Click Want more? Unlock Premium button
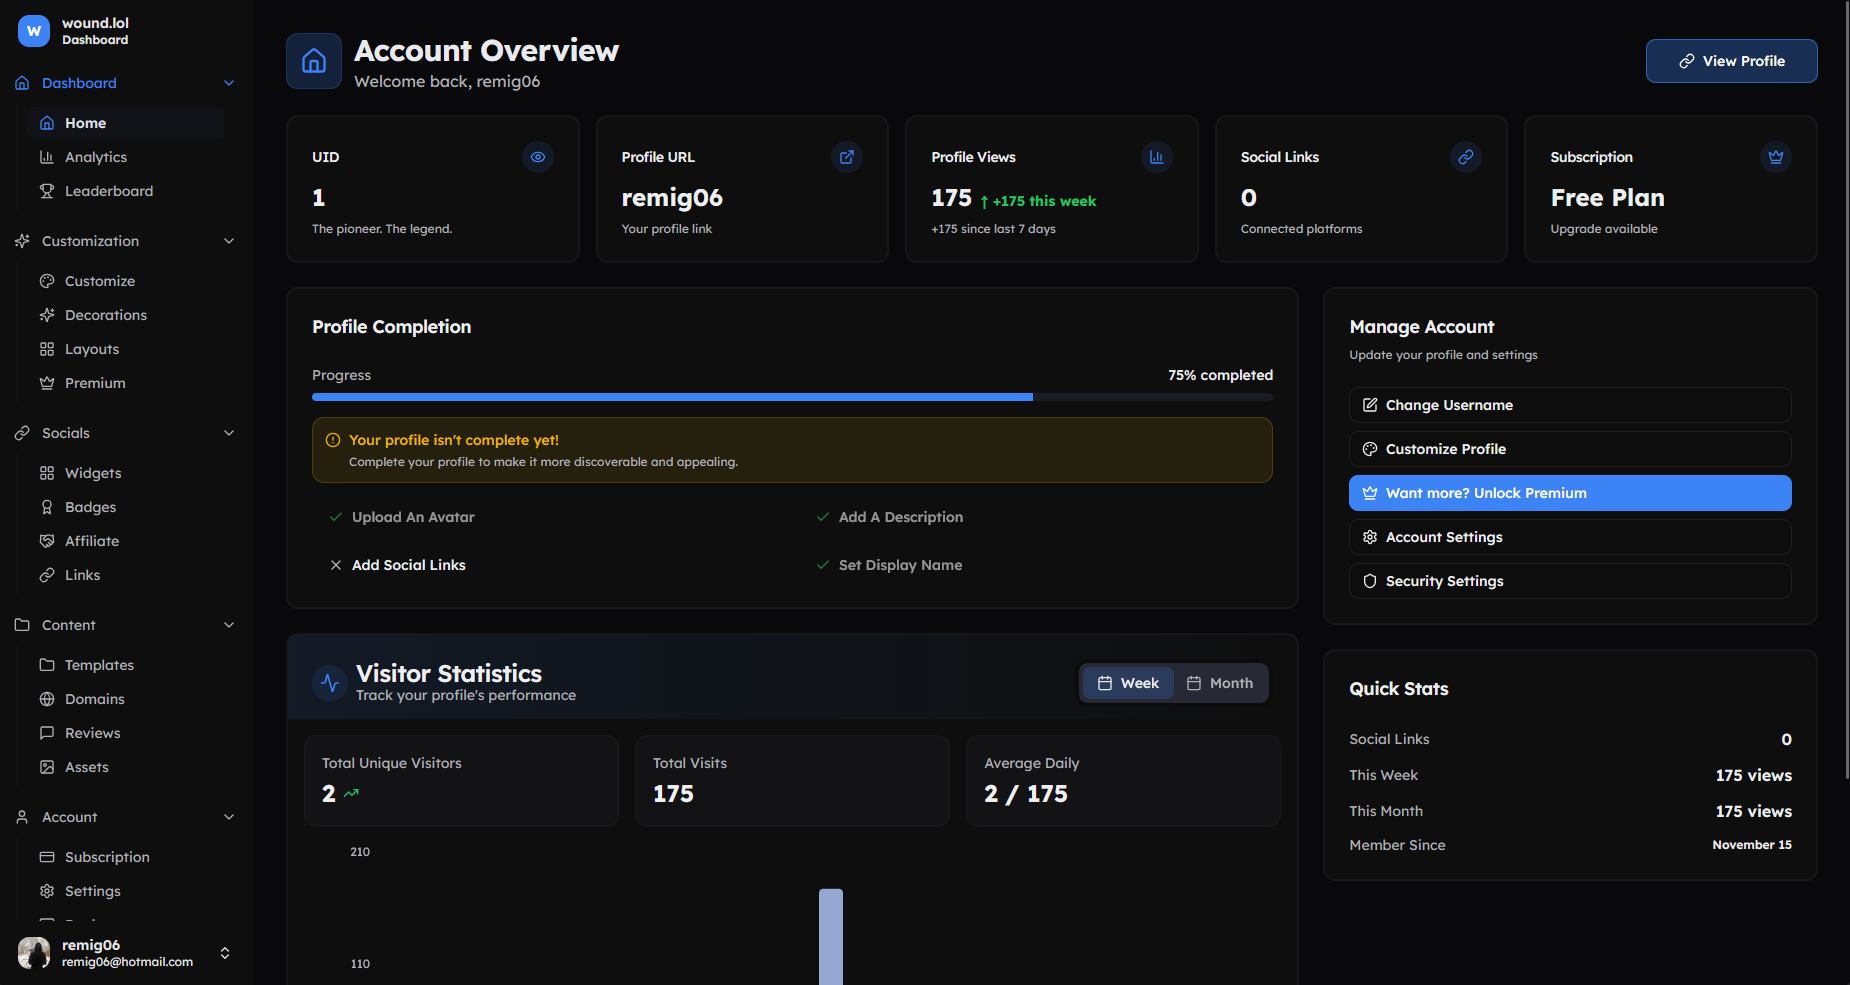This screenshot has height=985, width=1850. [x=1569, y=493]
